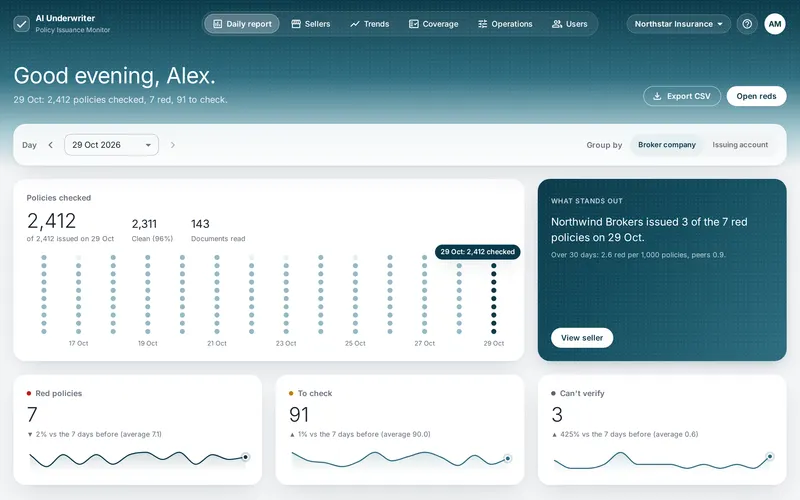Click the '29 Oct: 2,412 checked' tooltip
The width and height of the screenshot is (800, 500).
pyautogui.click(x=478, y=252)
